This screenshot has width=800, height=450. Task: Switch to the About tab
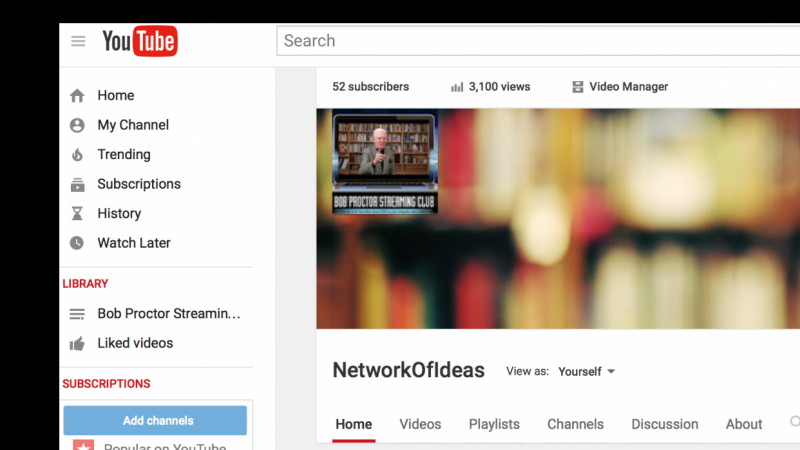pos(744,424)
